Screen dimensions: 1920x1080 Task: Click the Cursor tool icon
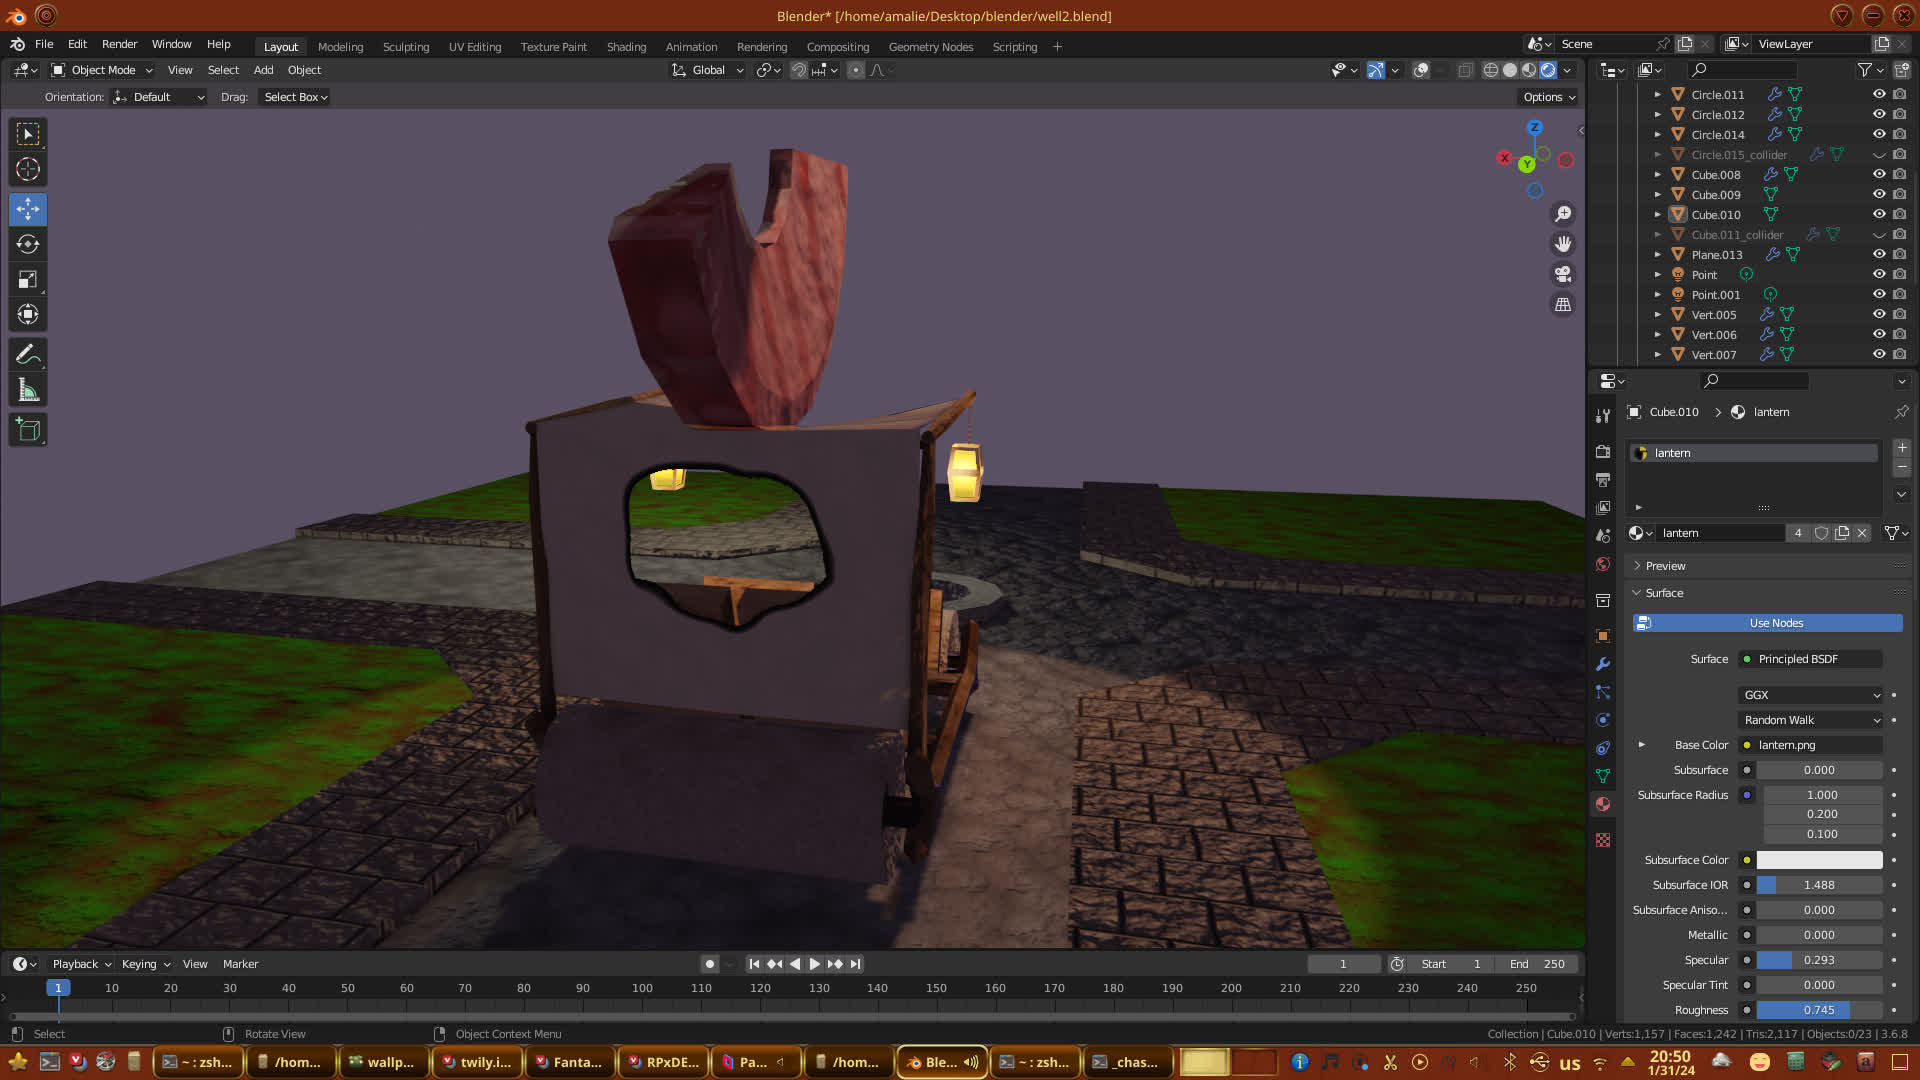point(28,169)
